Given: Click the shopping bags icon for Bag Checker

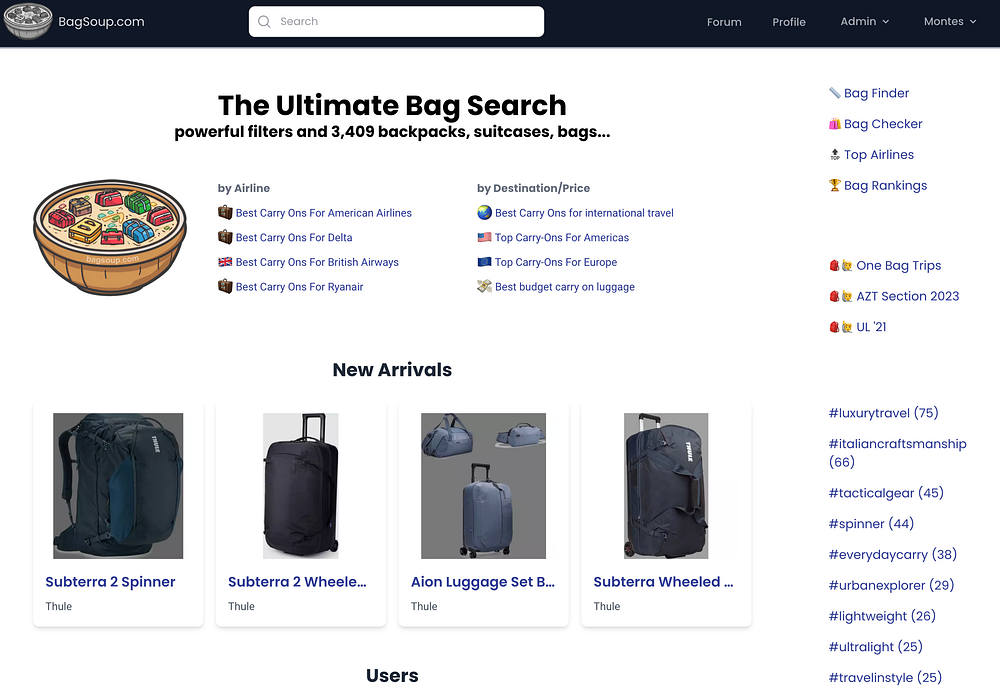Looking at the screenshot, I should [834, 124].
